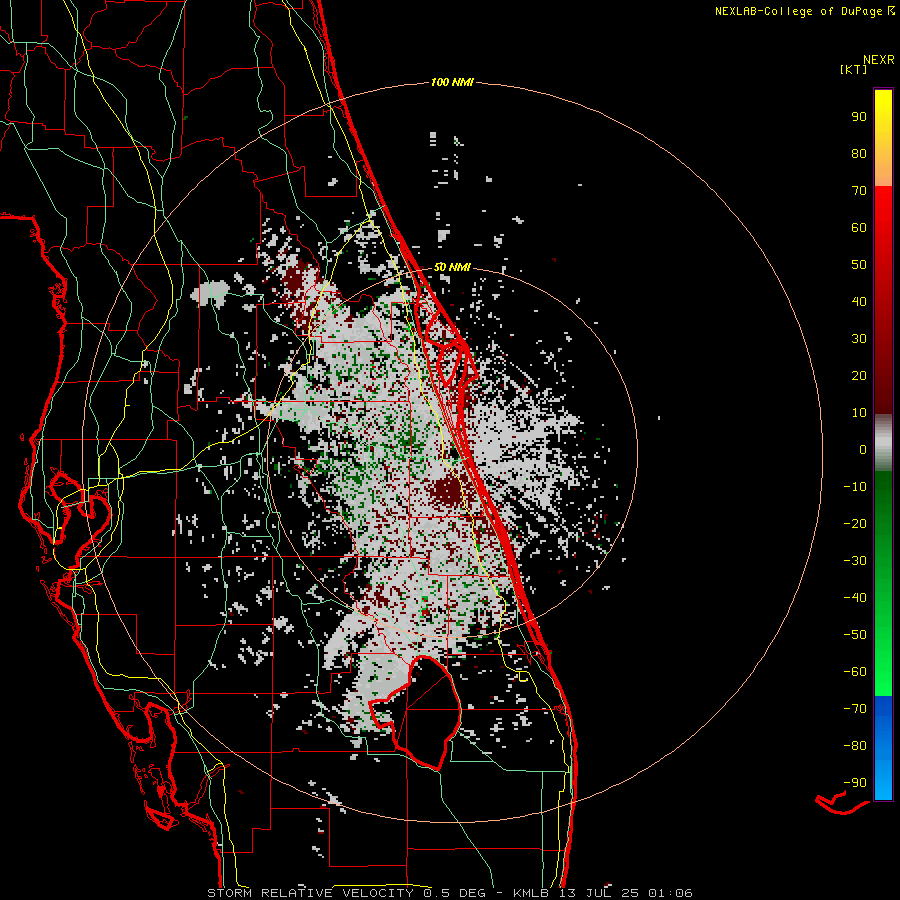Click the 50 value on the velocity scale

[859, 265]
